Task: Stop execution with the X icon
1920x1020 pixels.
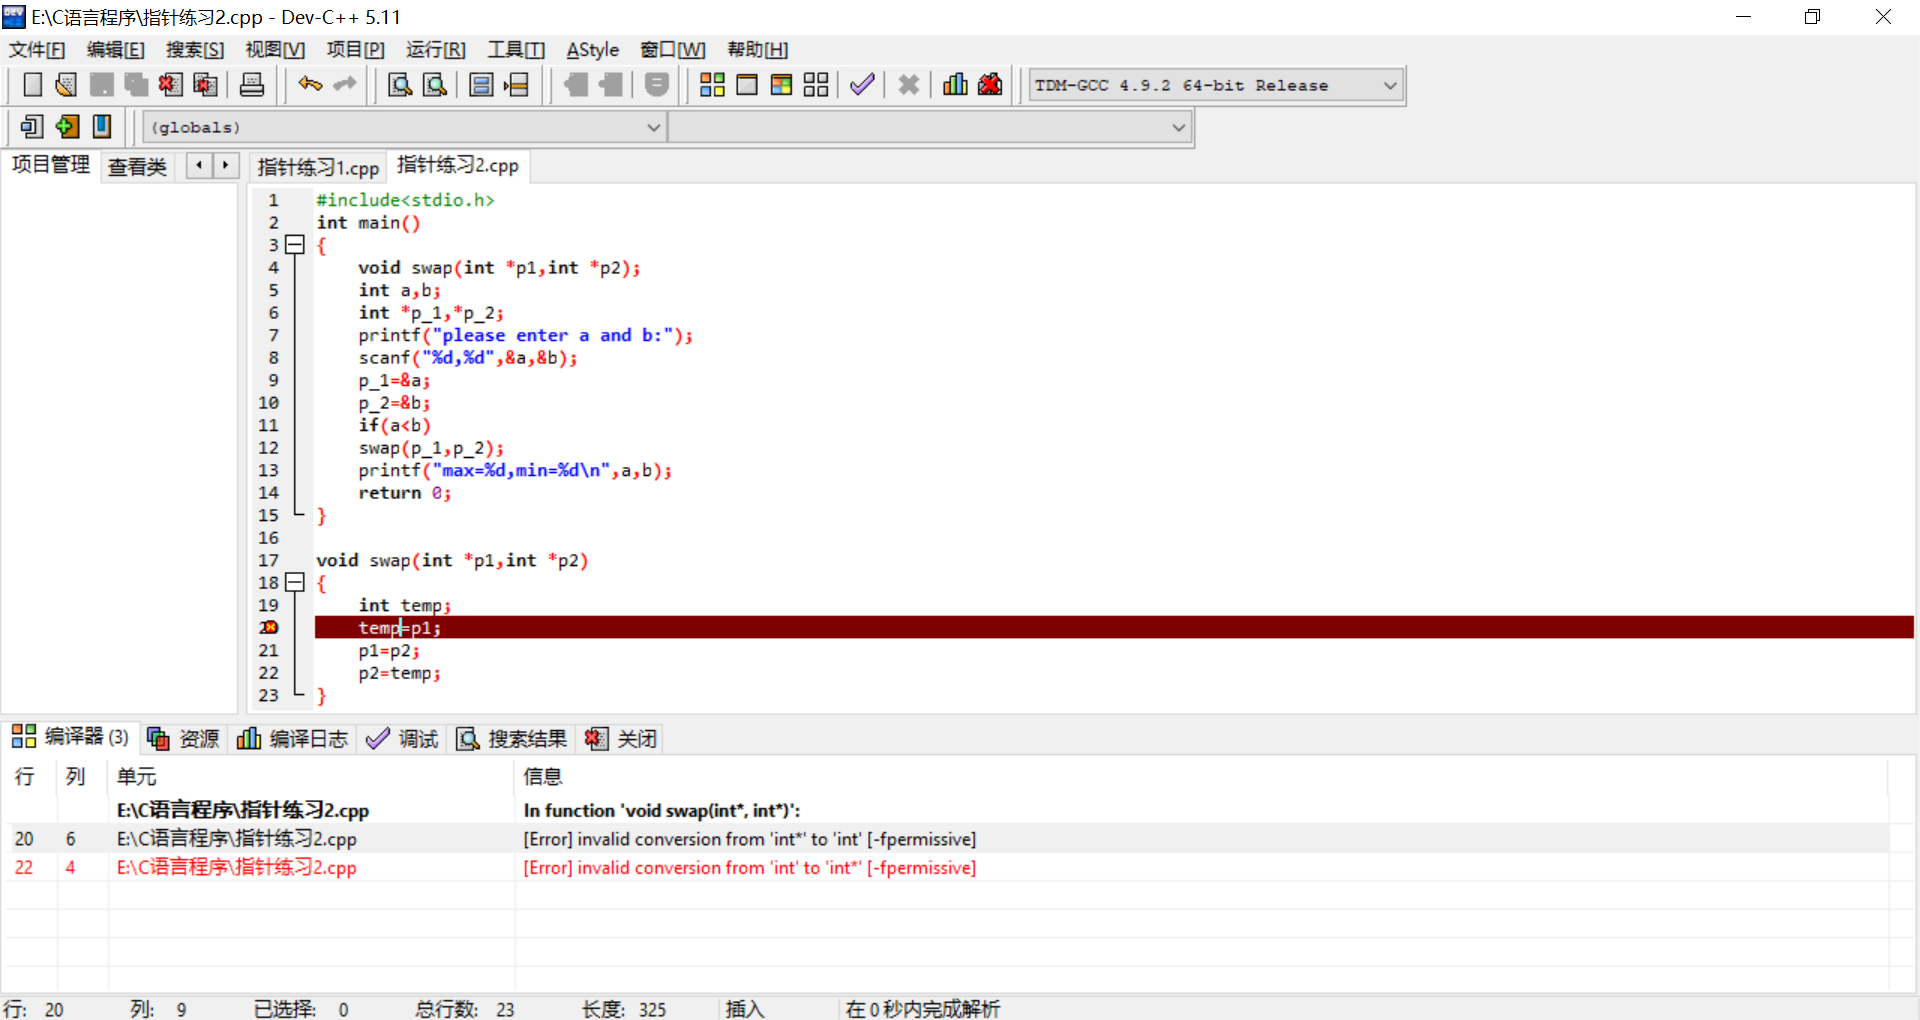Action: point(908,85)
